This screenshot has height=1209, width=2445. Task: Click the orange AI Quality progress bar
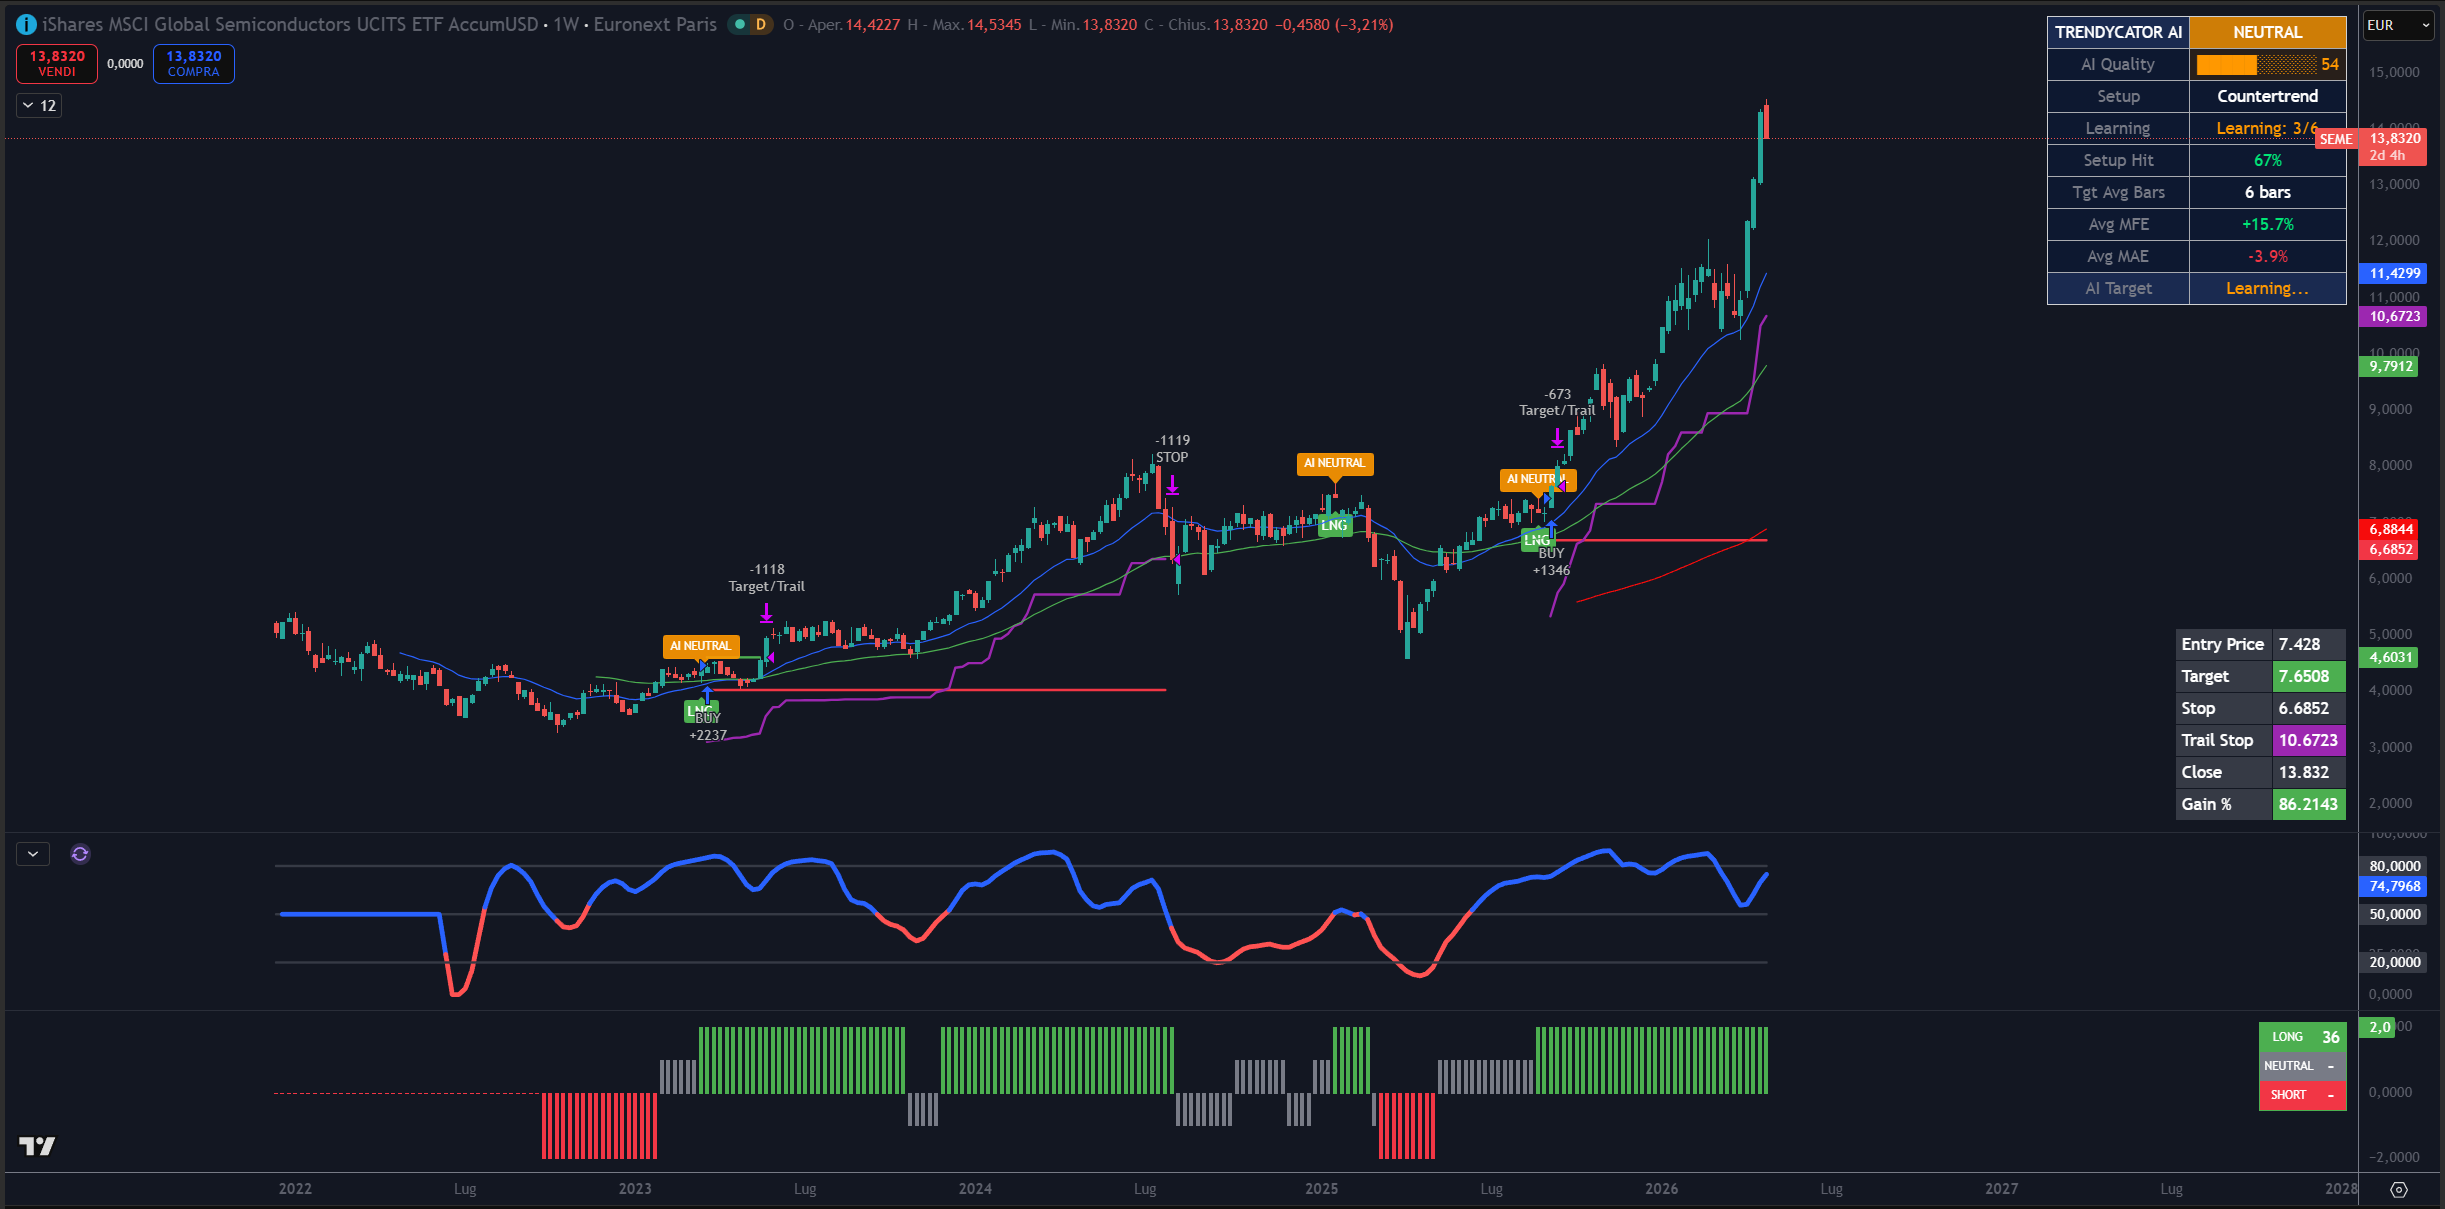pyautogui.click(x=2256, y=65)
